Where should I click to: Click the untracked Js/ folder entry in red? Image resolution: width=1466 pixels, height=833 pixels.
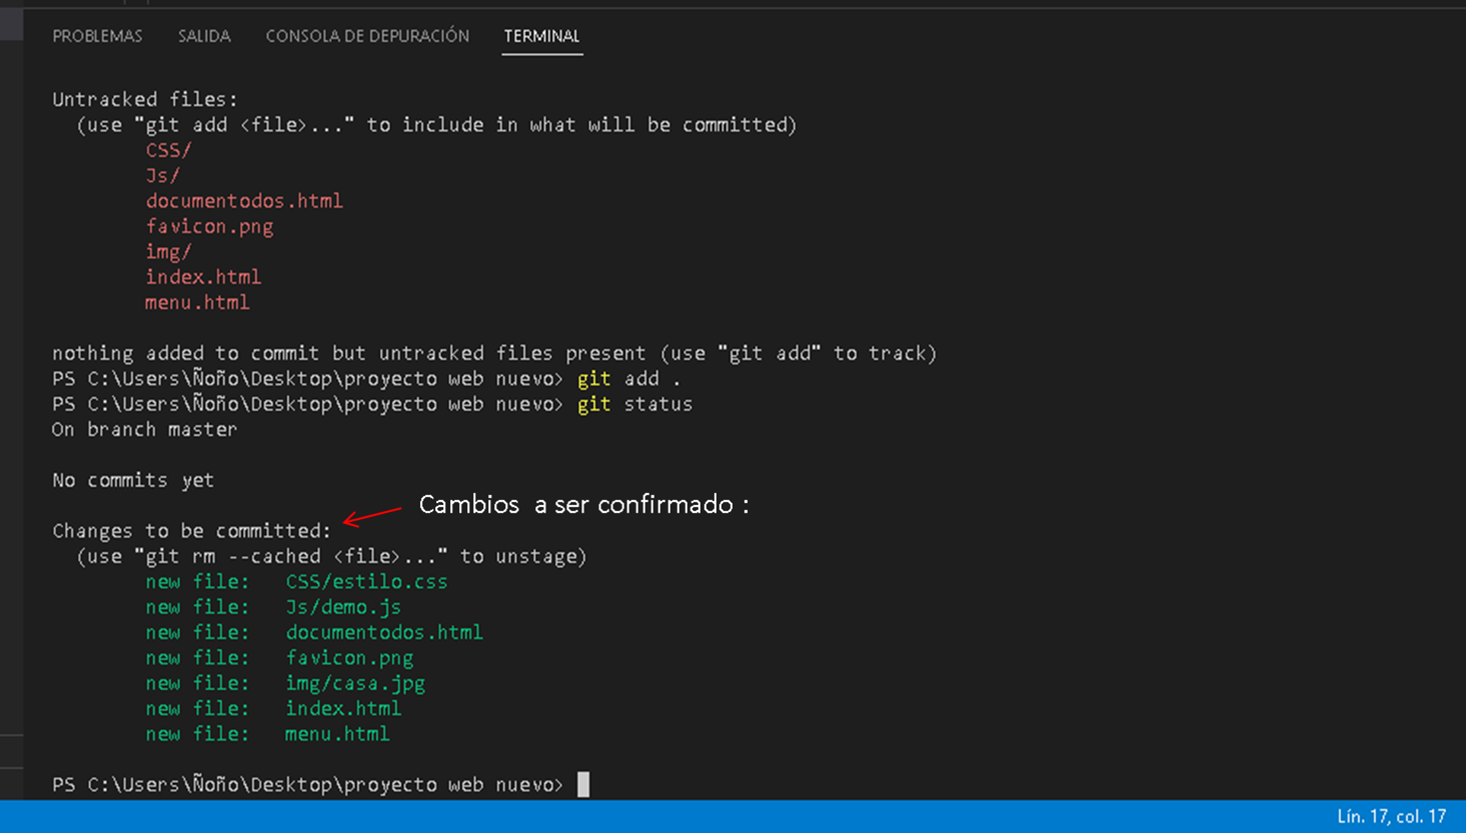pyautogui.click(x=162, y=175)
